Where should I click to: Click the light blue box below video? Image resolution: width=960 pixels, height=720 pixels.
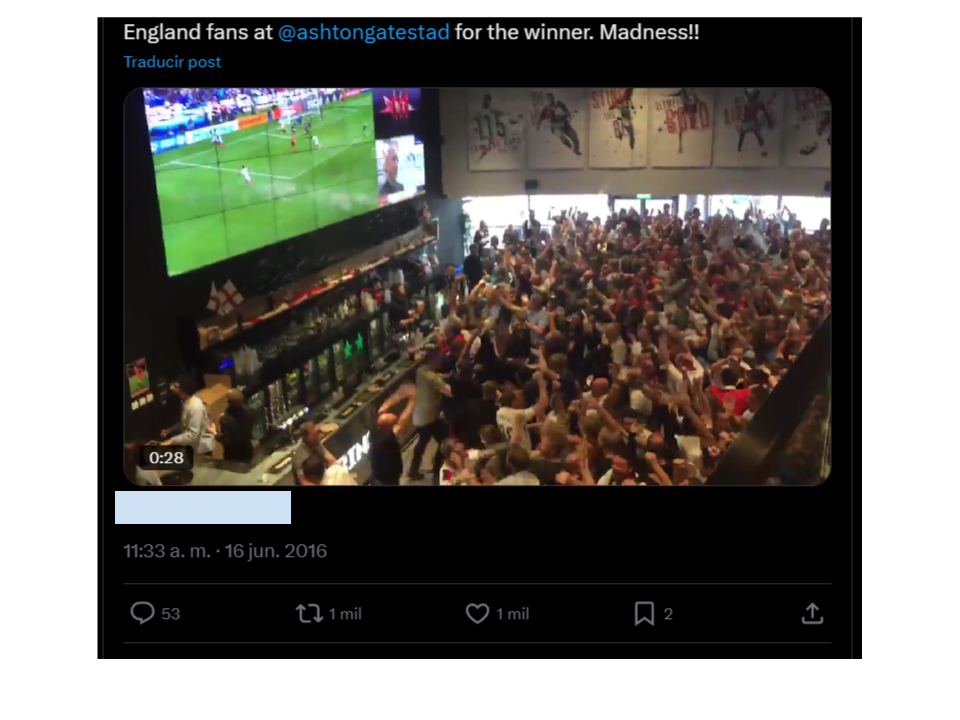[x=203, y=507]
